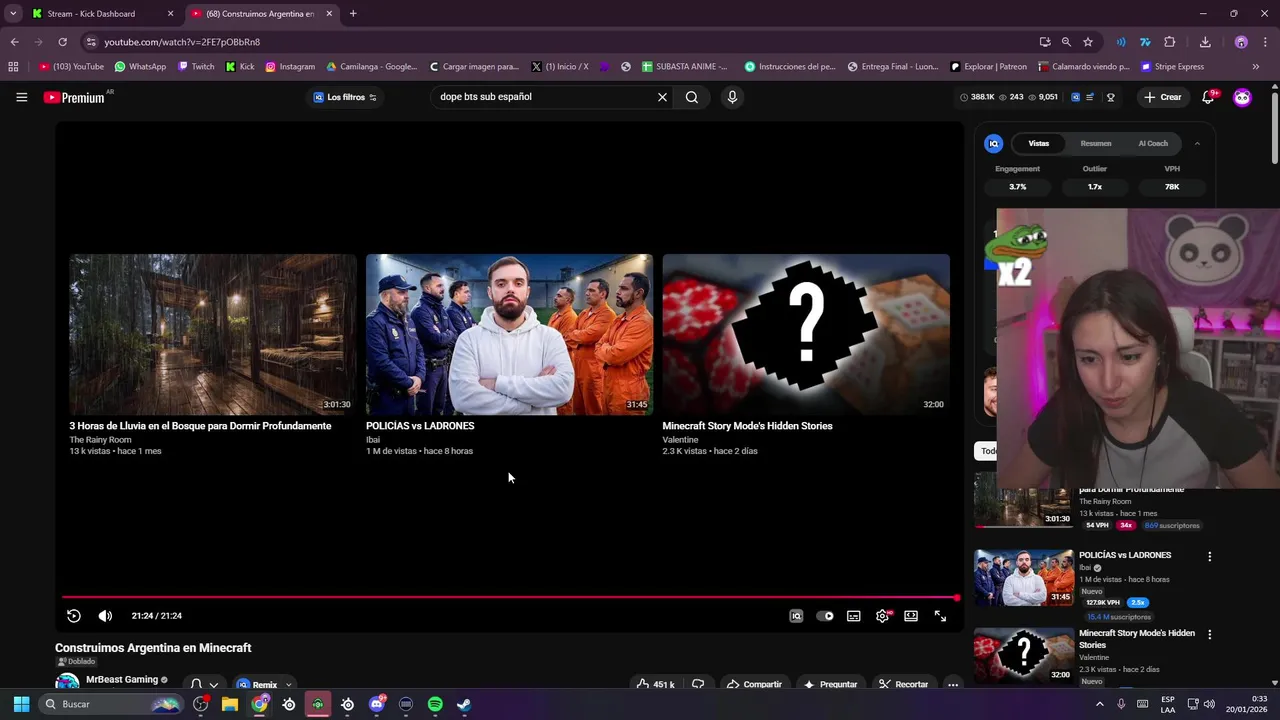Clear the search box text

662,97
